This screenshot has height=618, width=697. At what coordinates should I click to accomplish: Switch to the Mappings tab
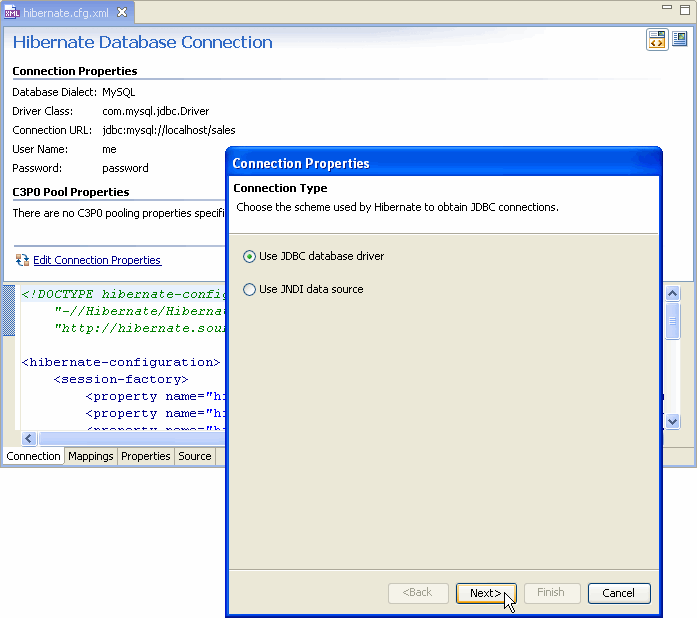pyautogui.click(x=91, y=457)
